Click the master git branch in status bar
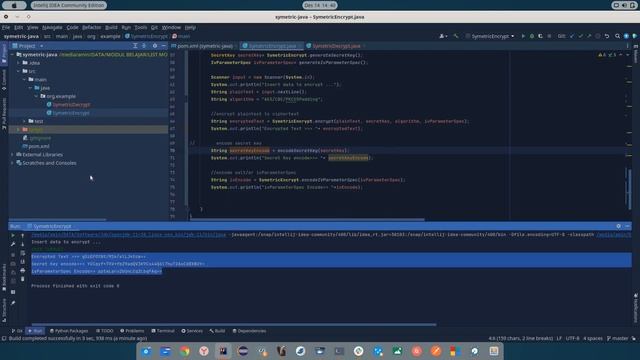The width and height of the screenshot is (640, 360). pos(617,338)
